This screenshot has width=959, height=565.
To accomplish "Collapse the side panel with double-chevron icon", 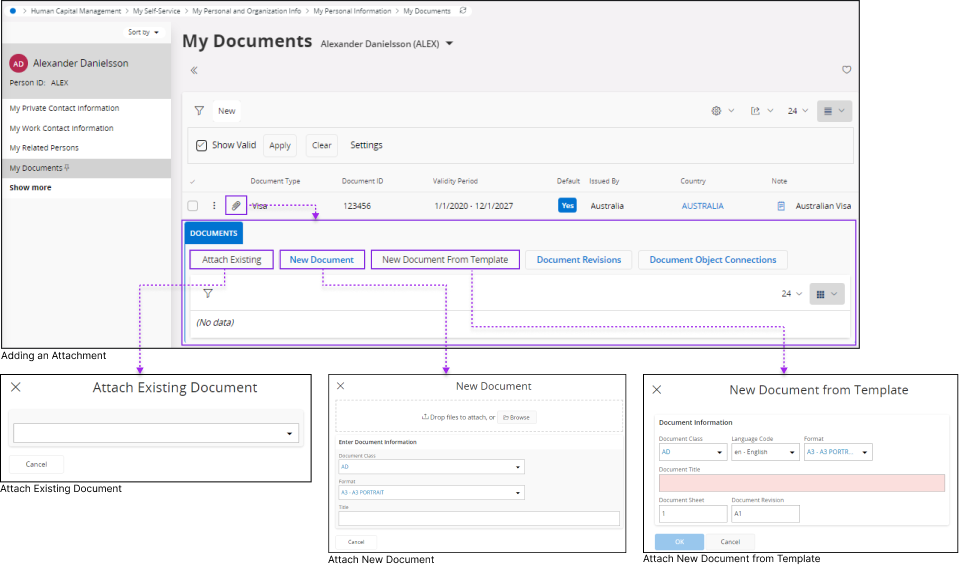I will [x=194, y=70].
